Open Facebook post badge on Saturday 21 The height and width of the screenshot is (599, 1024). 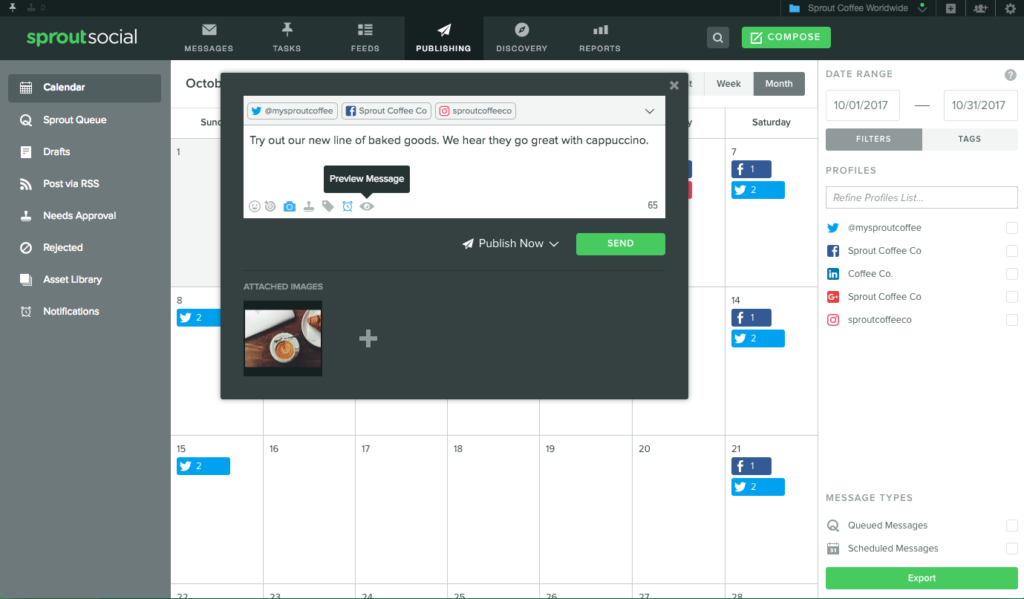tap(751, 466)
